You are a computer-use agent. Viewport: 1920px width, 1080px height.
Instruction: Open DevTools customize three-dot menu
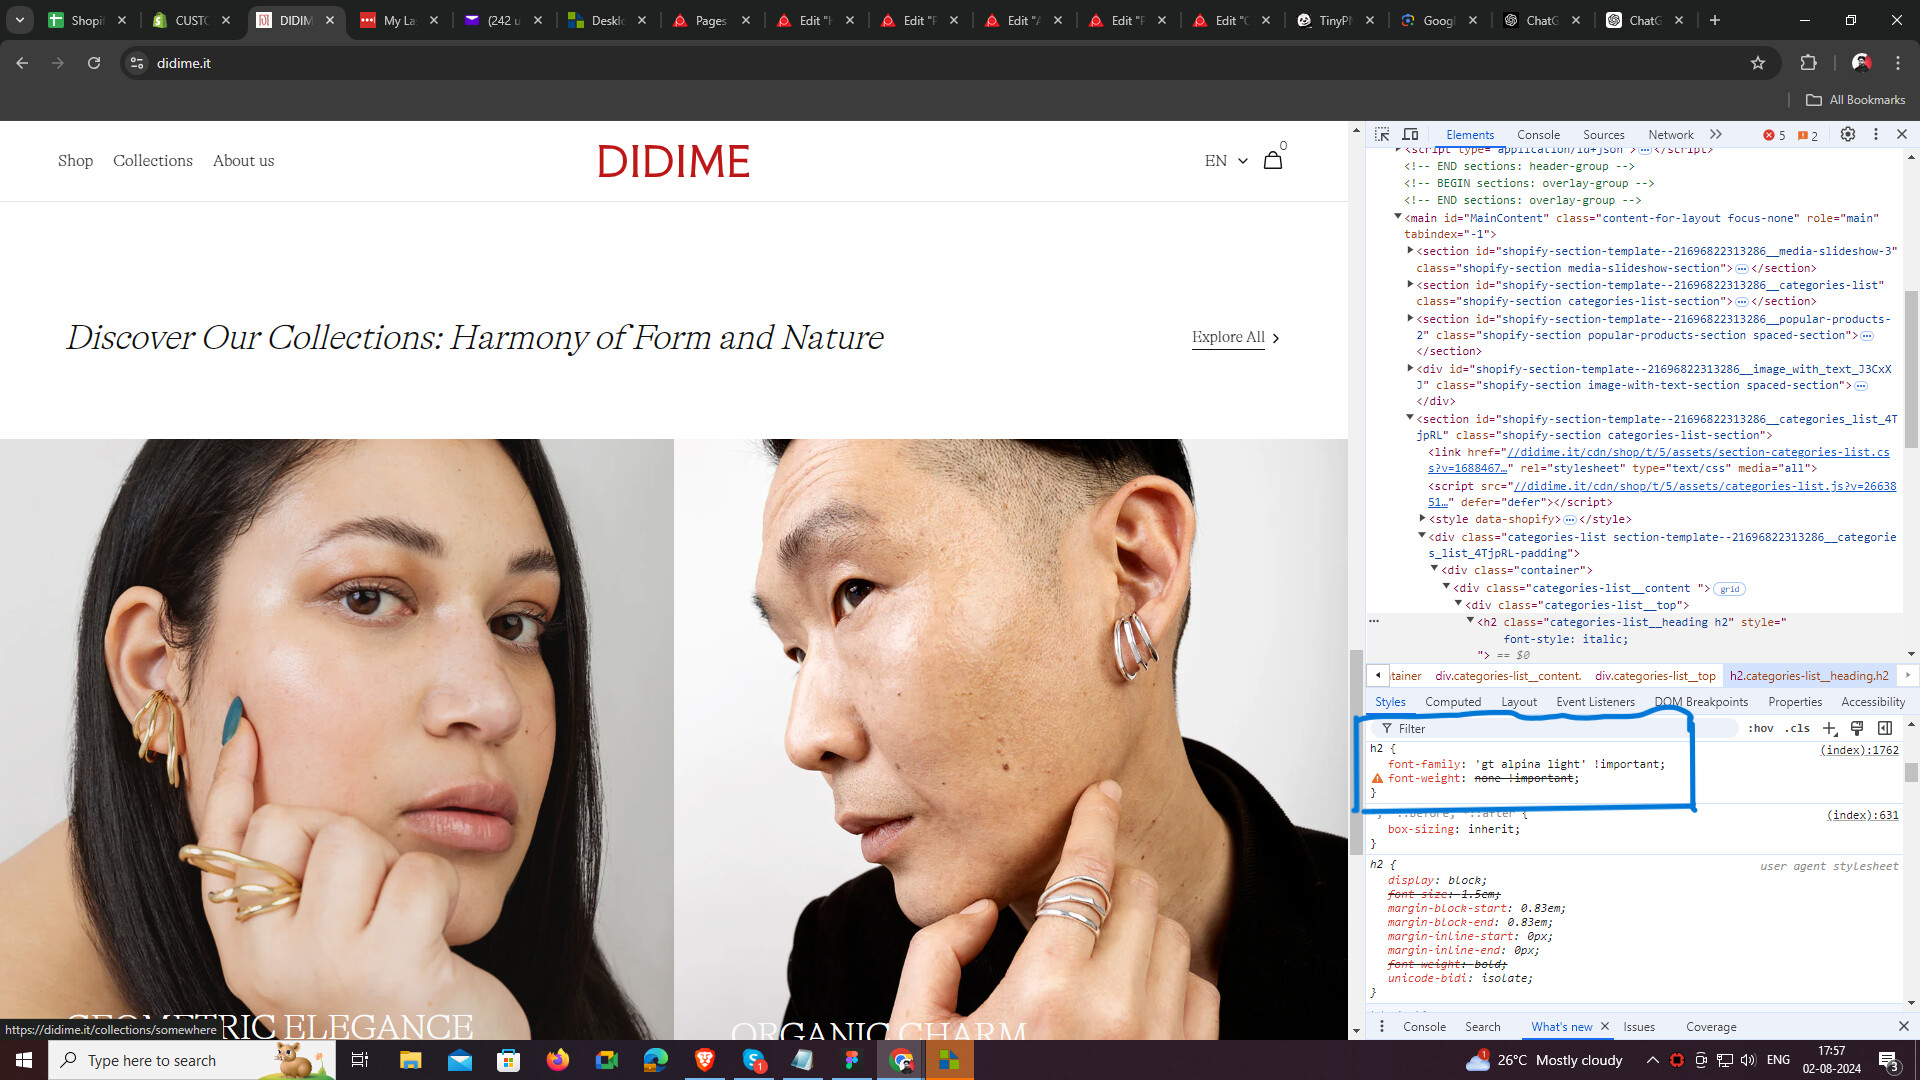click(x=1876, y=134)
